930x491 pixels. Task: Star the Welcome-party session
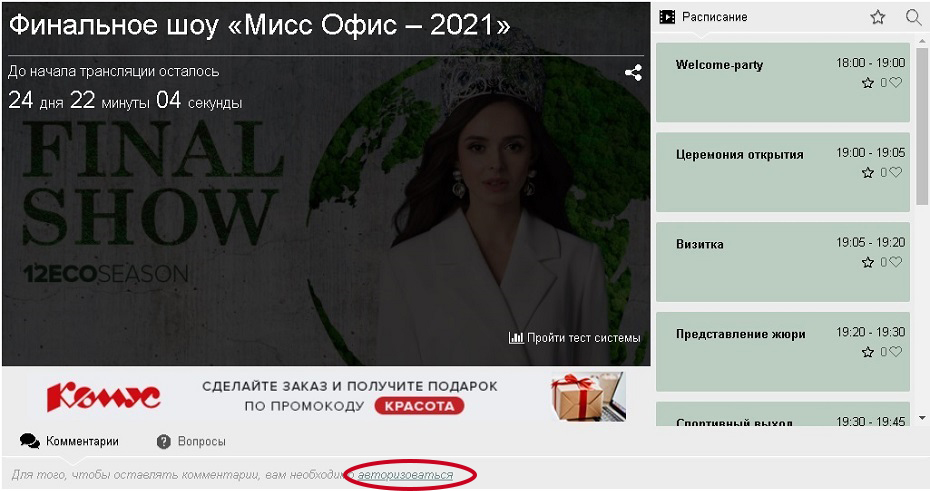[868, 83]
